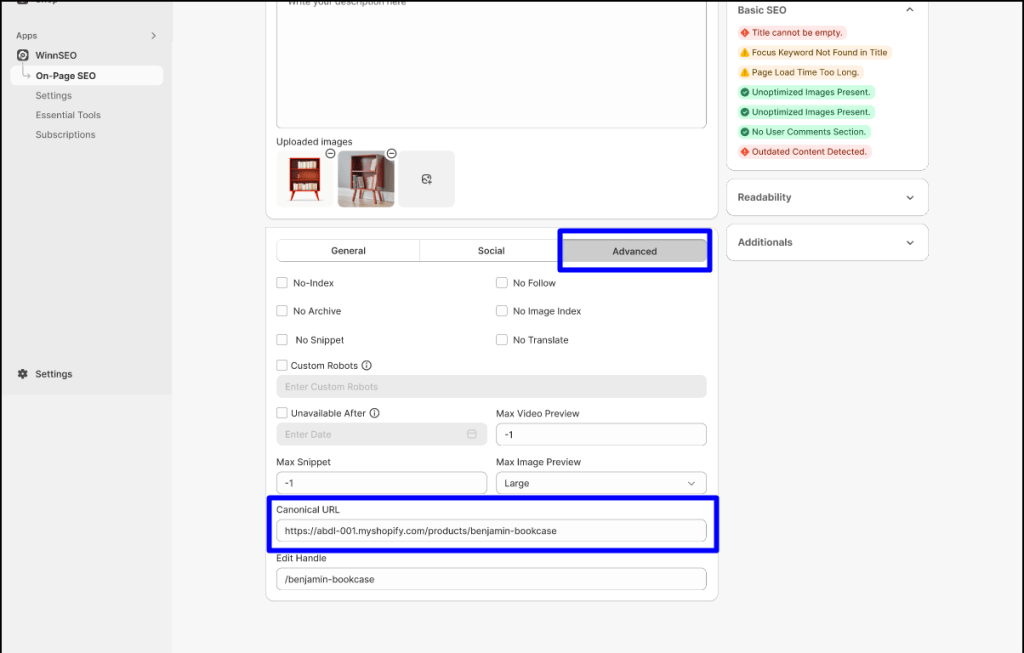Open WinnSEO Settings submenu item
This screenshot has height=653, width=1024.
click(x=54, y=95)
